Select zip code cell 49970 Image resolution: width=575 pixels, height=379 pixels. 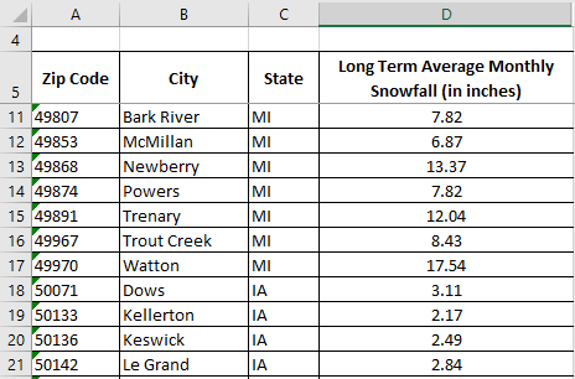click(76, 265)
